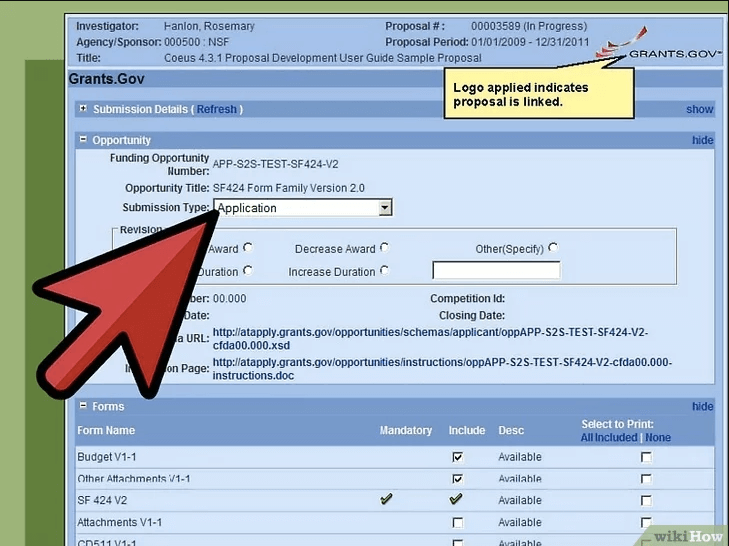The height and width of the screenshot is (546, 729).
Task: Tick the print checkbox for Budget V1-1
Action: pos(646,457)
